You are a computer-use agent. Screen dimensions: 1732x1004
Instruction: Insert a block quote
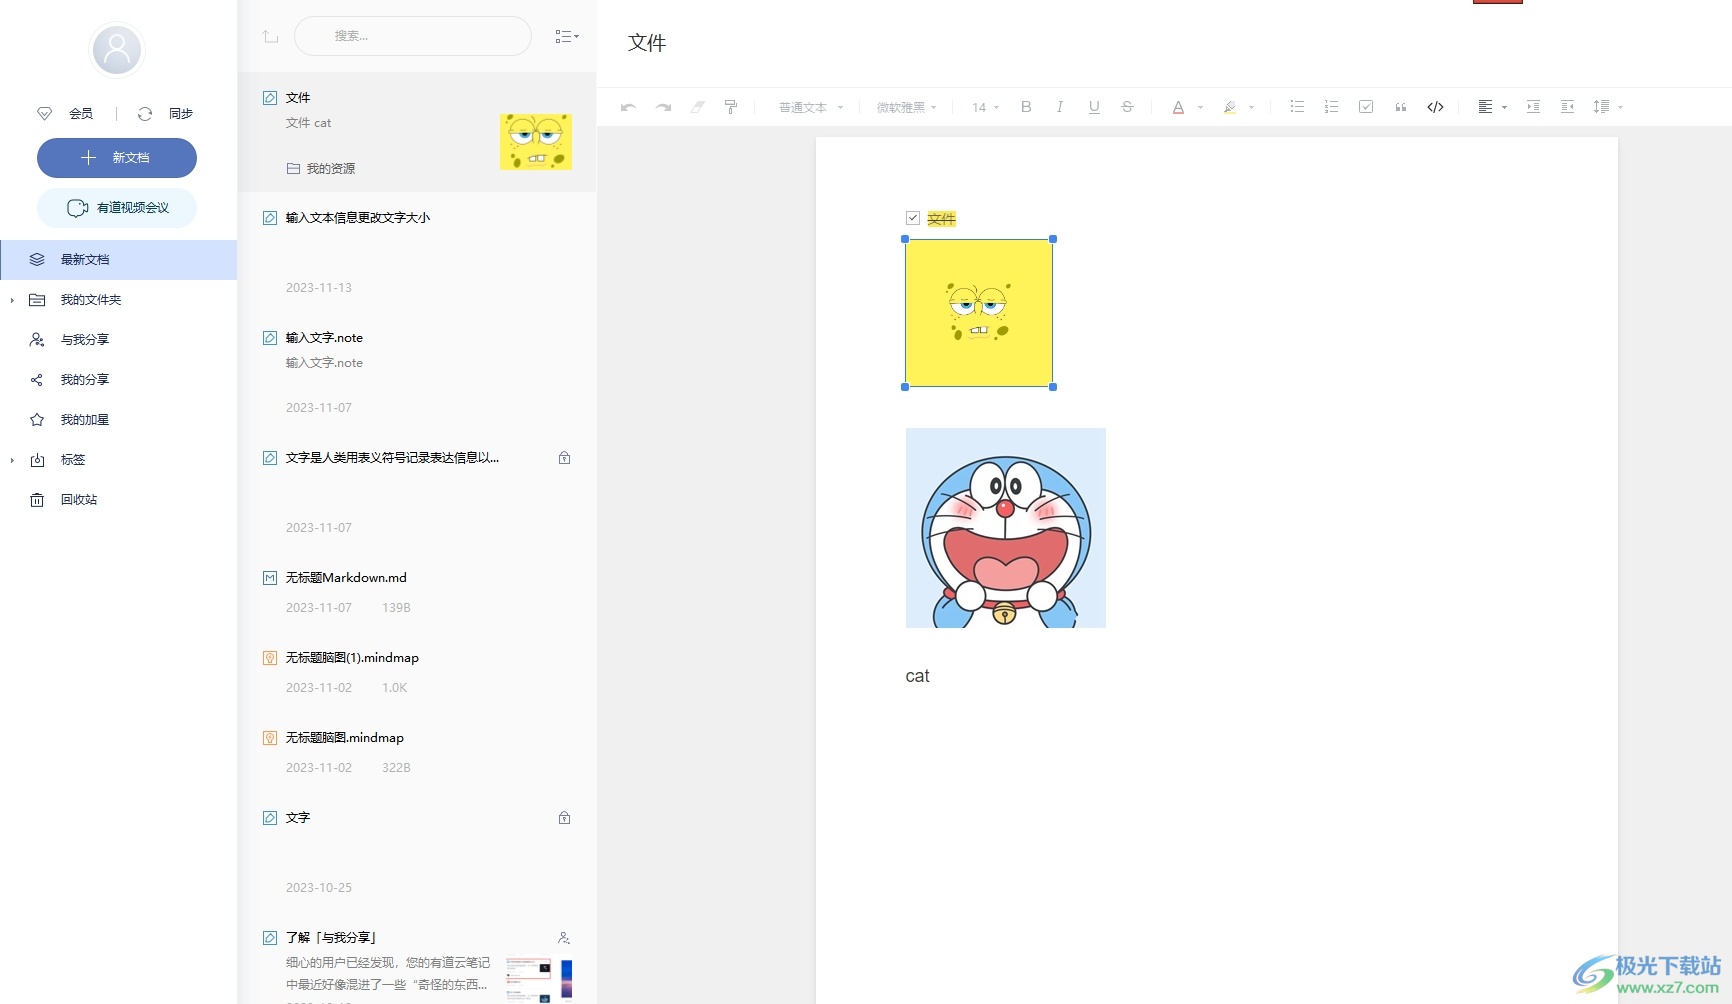click(1400, 107)
